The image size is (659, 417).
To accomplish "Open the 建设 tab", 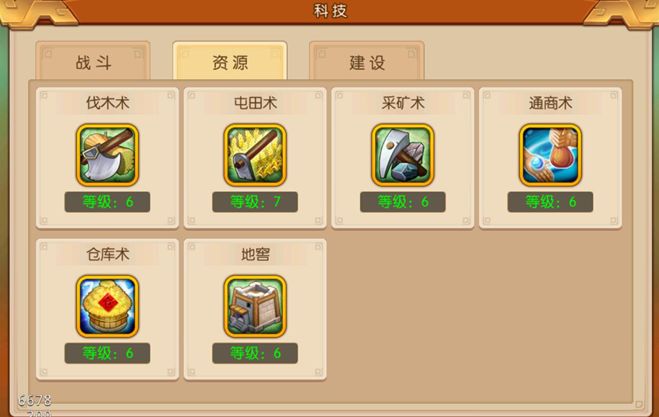I will [x=367, y=61].
